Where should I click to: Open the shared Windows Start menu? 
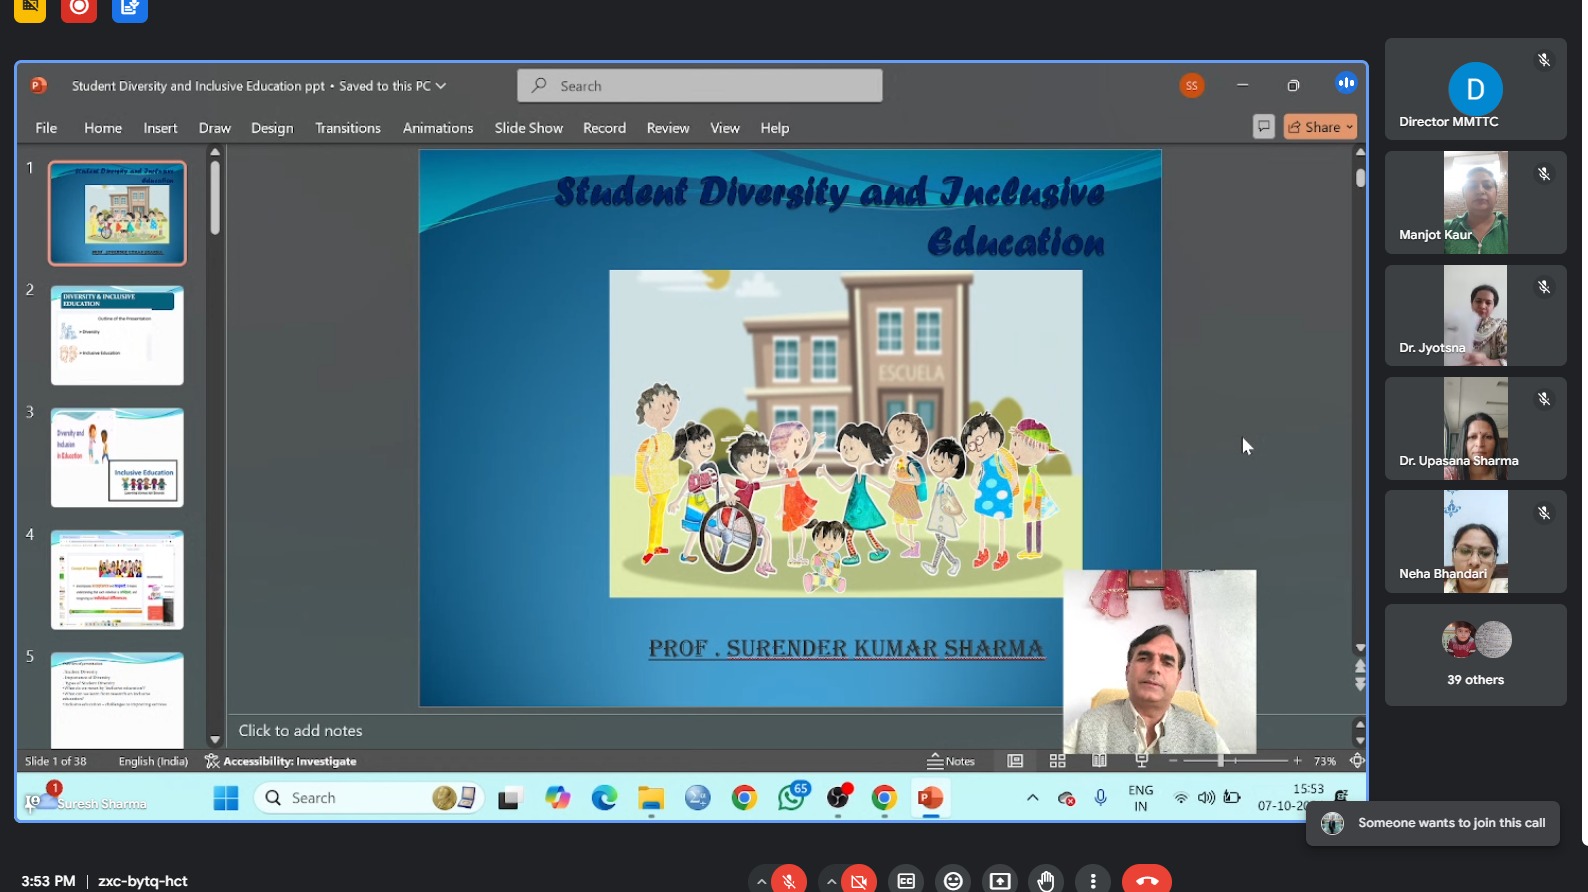tap(226, 798)
